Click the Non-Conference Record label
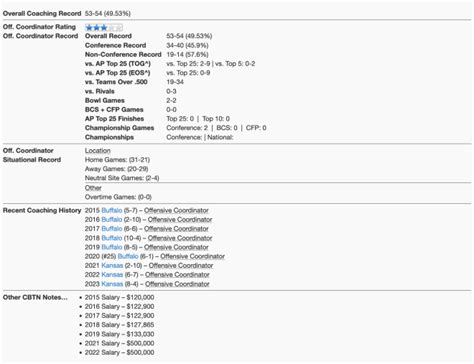The width and height of the screenshot is (474, 364). coord(123,54)
